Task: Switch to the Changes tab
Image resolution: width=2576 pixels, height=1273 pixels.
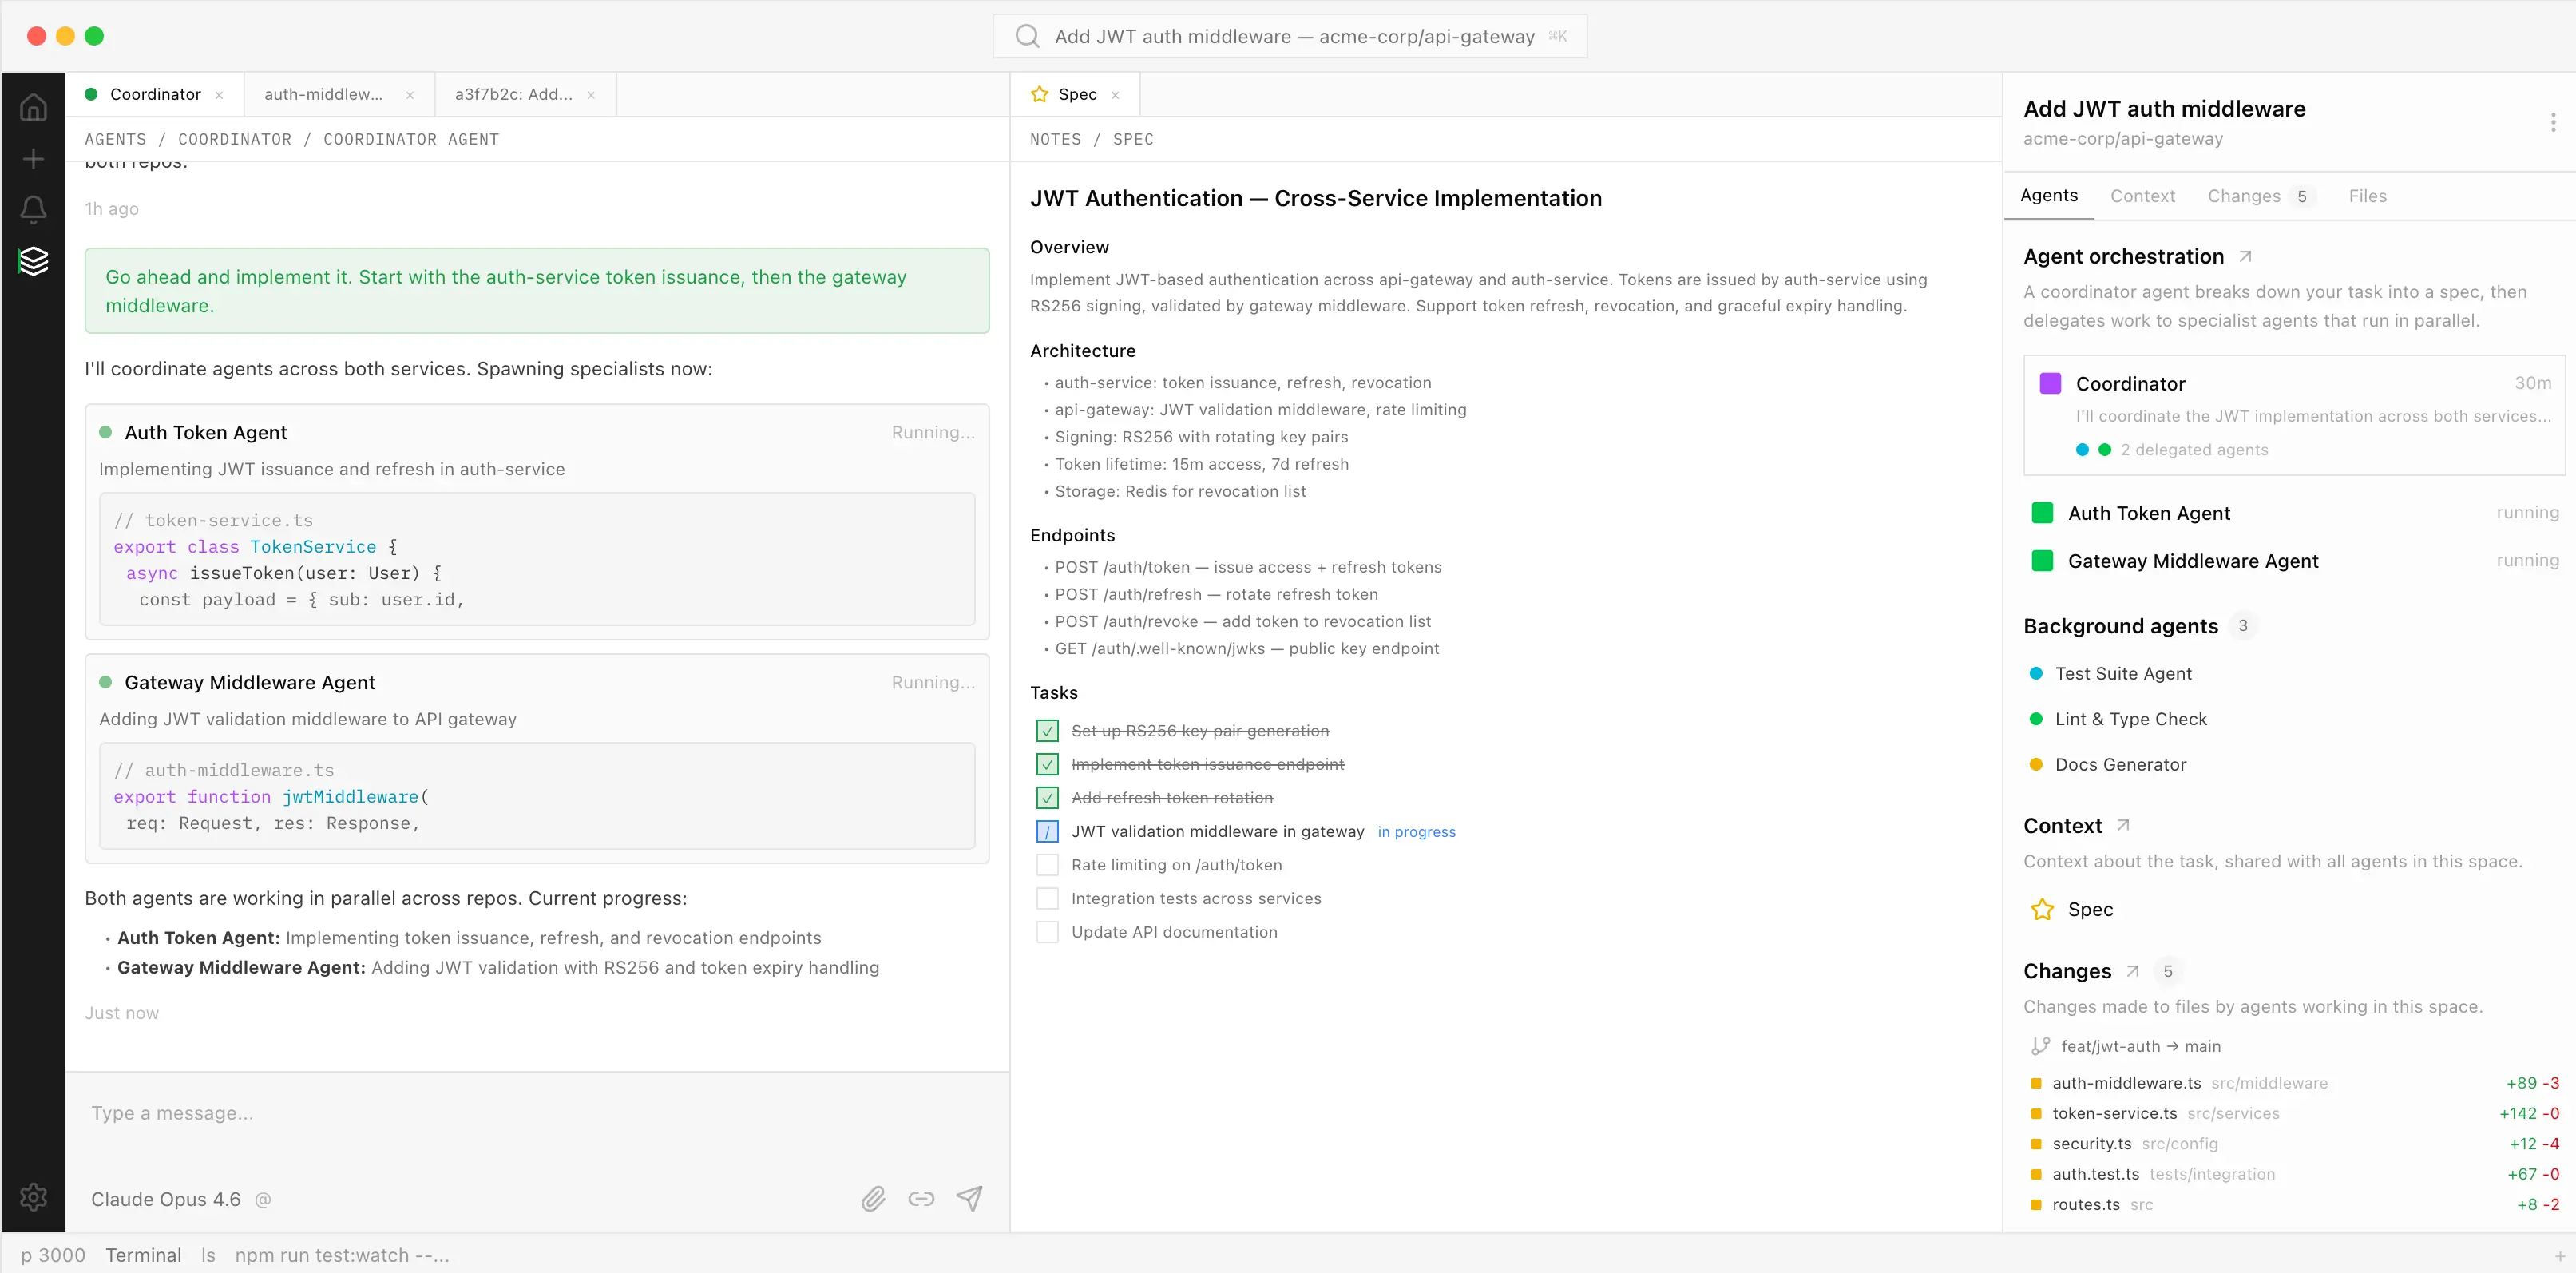Action: pyautogui.click(x=2243, y=196)
